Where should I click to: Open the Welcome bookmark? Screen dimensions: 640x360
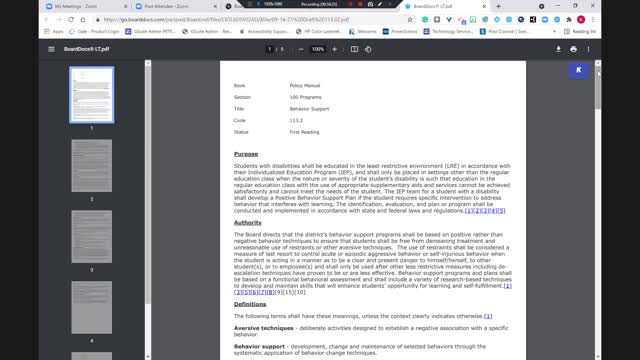[x=362, y=31]
